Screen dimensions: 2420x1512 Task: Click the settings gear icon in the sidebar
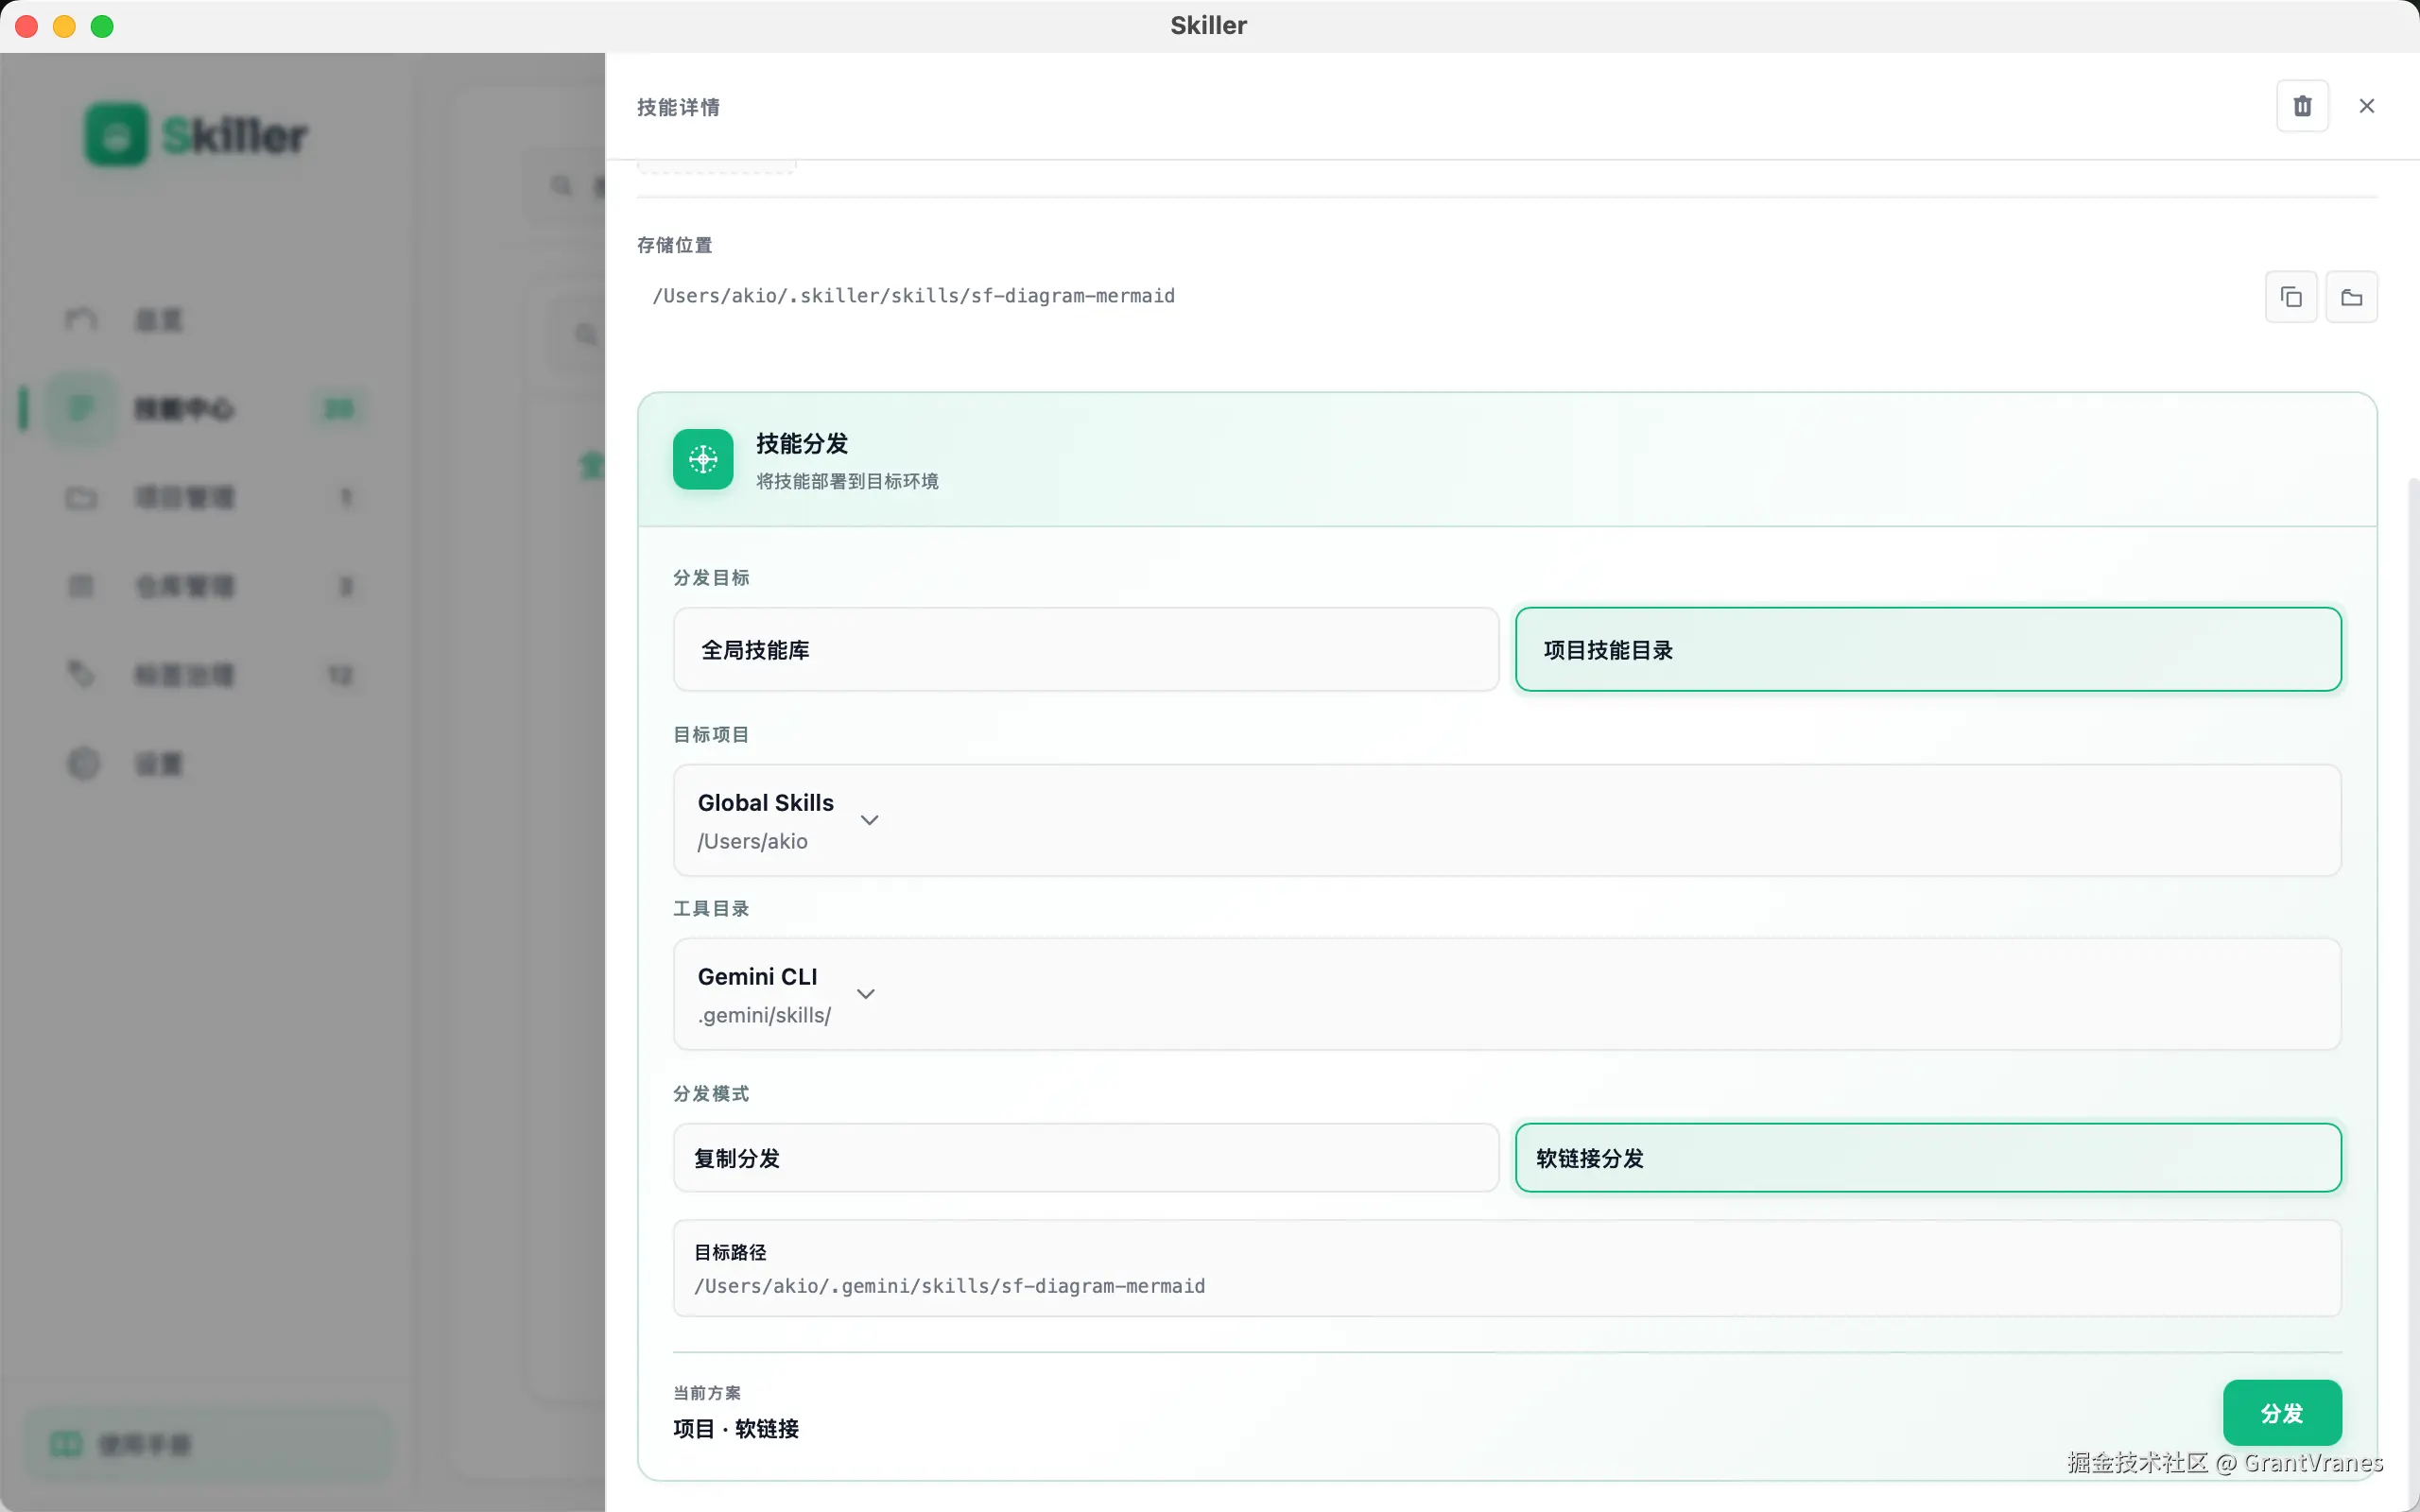pos(83,763)
